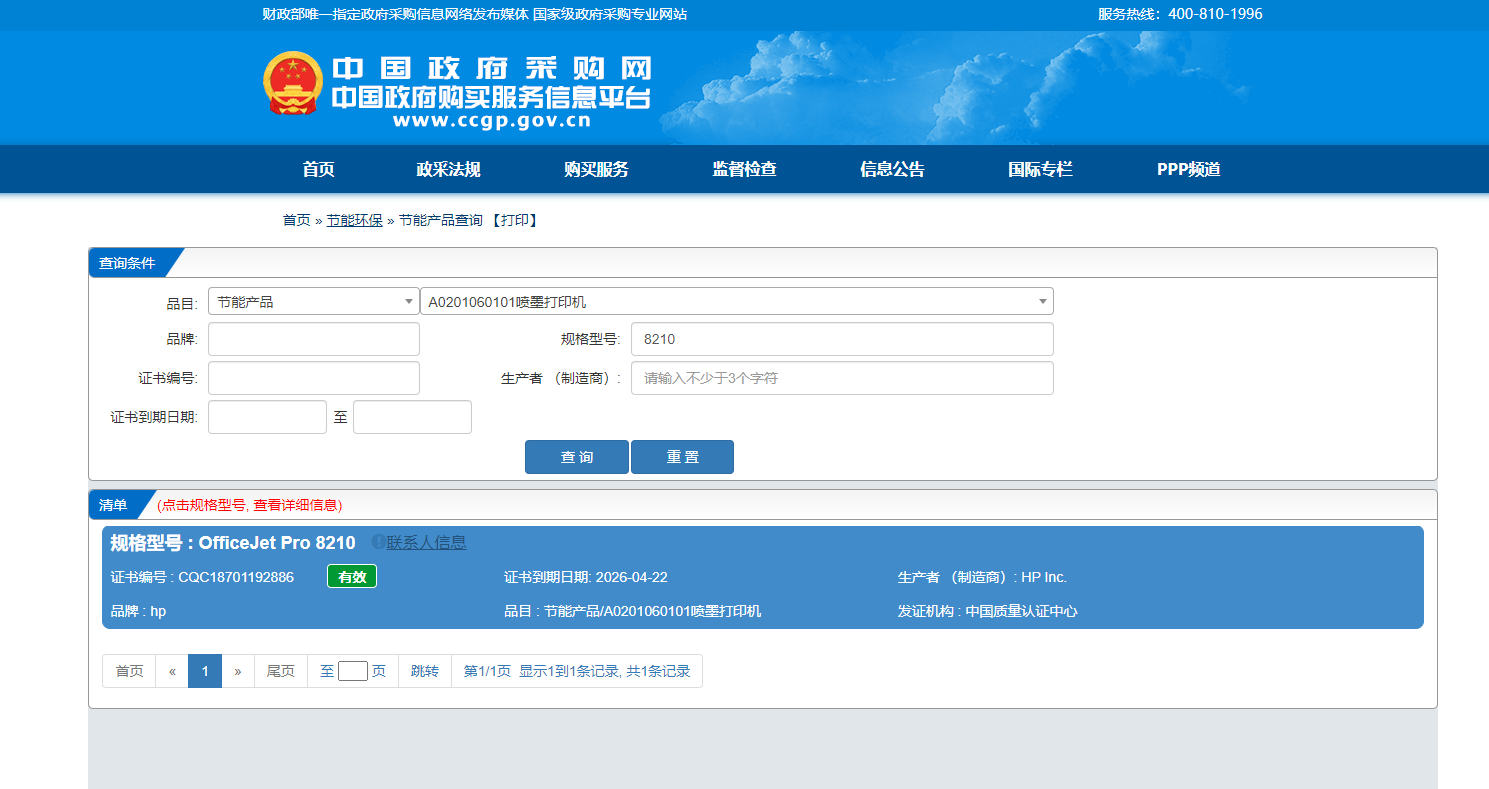Select 信息公告 in the navigation bar
1489x789 pixels.
(892, 169)
